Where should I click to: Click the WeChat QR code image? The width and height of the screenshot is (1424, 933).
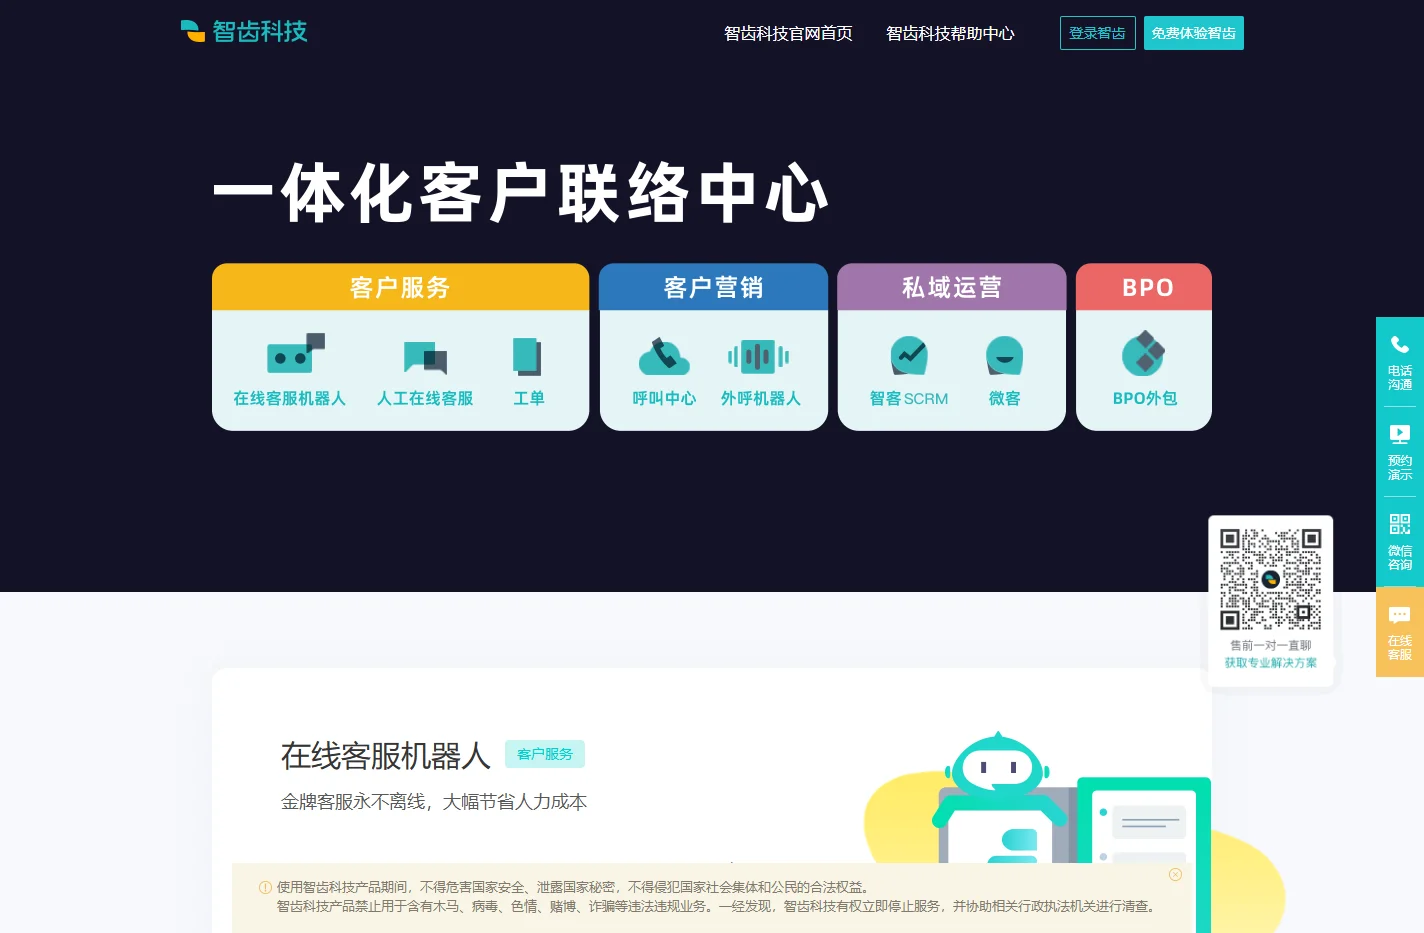click(x=1270, y=579)
